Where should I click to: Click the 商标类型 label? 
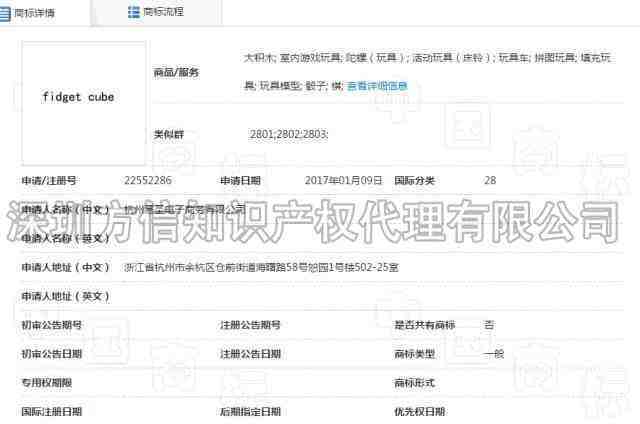coord(414,354)
